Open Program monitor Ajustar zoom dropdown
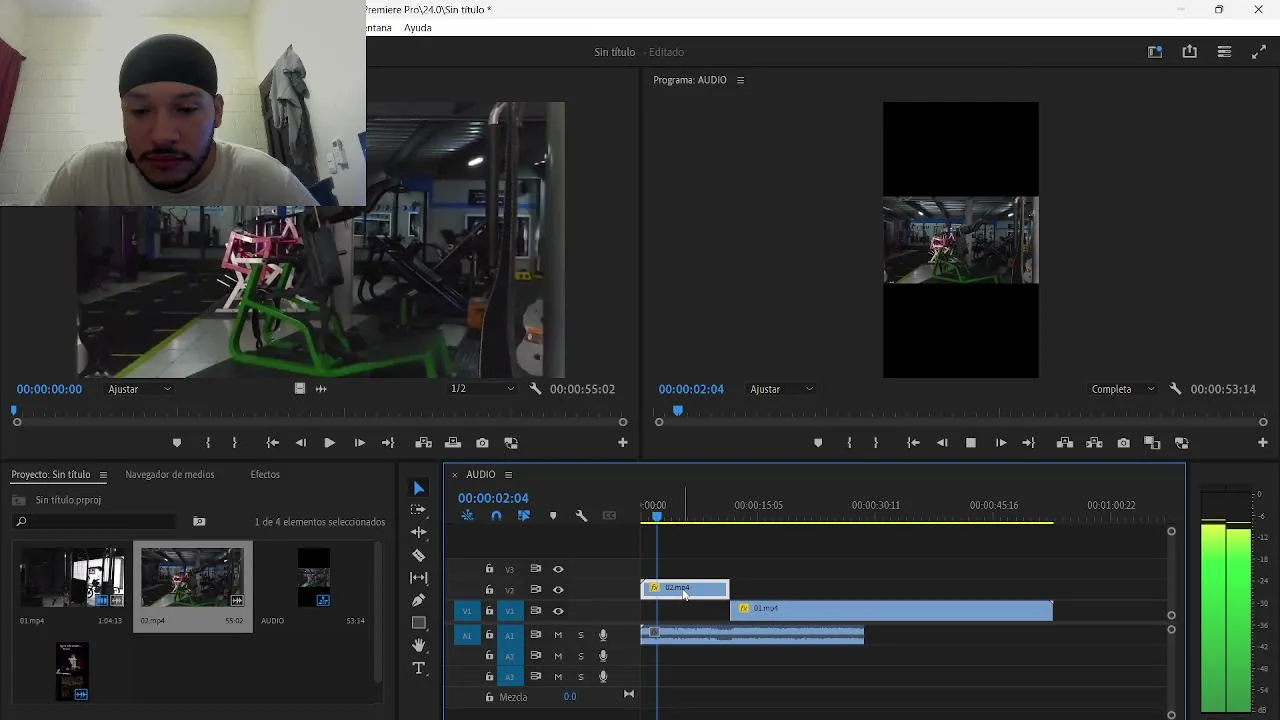 click(x=781, y=389)
